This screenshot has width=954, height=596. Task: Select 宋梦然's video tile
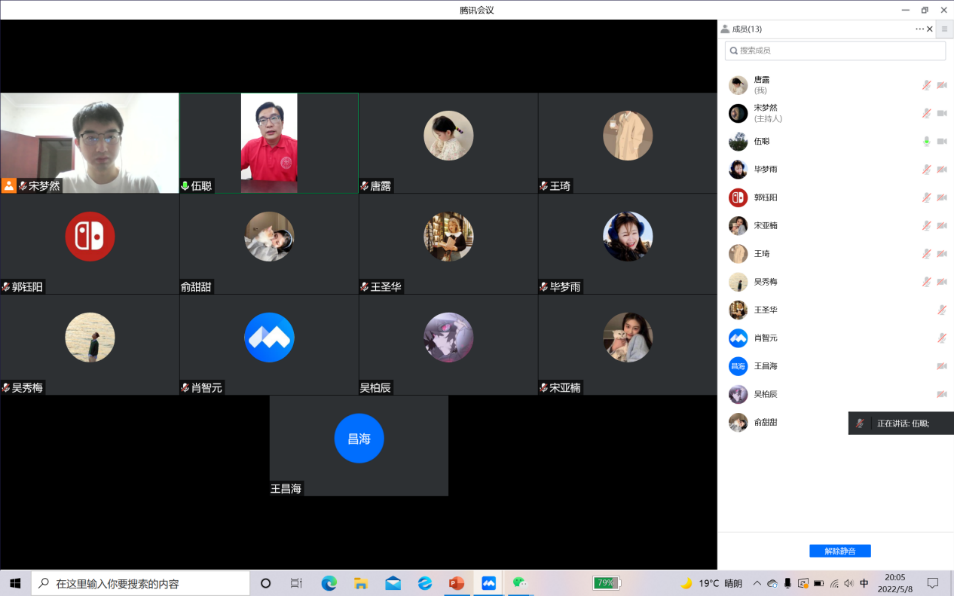[x=89, y=143]
